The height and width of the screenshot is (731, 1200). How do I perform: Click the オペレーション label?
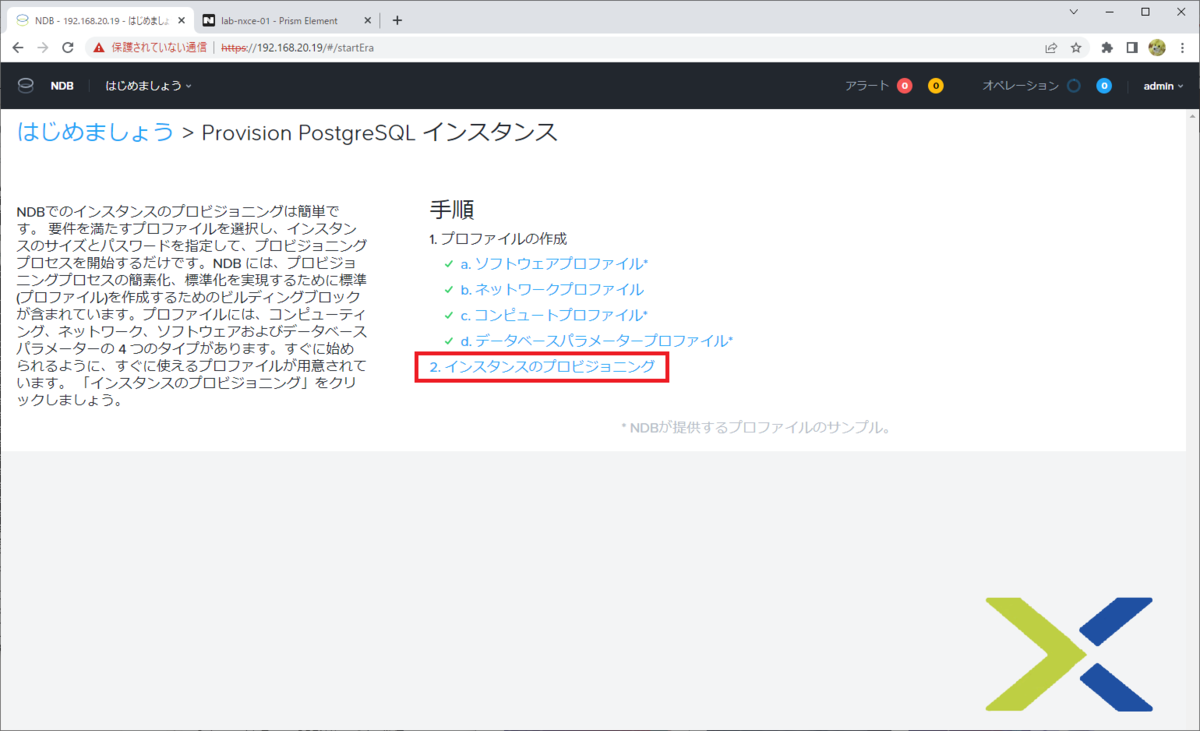[1020, 86]
